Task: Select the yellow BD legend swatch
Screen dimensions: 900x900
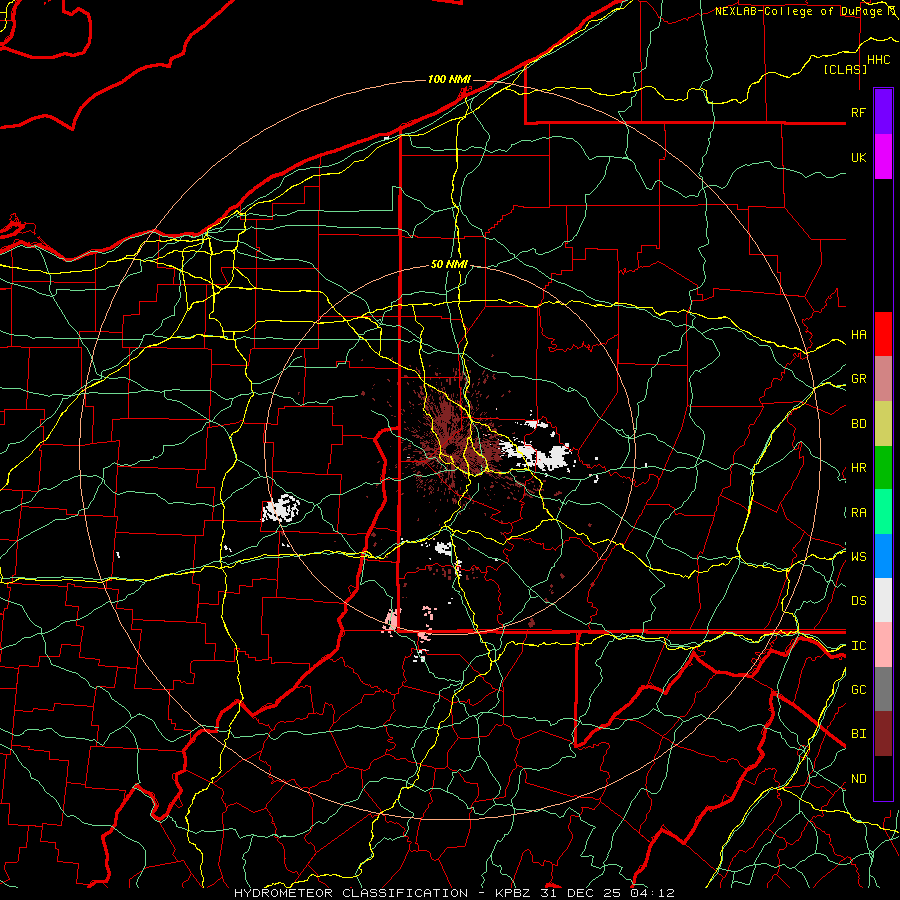Action: pyautogui.click(x=883, y=424)
